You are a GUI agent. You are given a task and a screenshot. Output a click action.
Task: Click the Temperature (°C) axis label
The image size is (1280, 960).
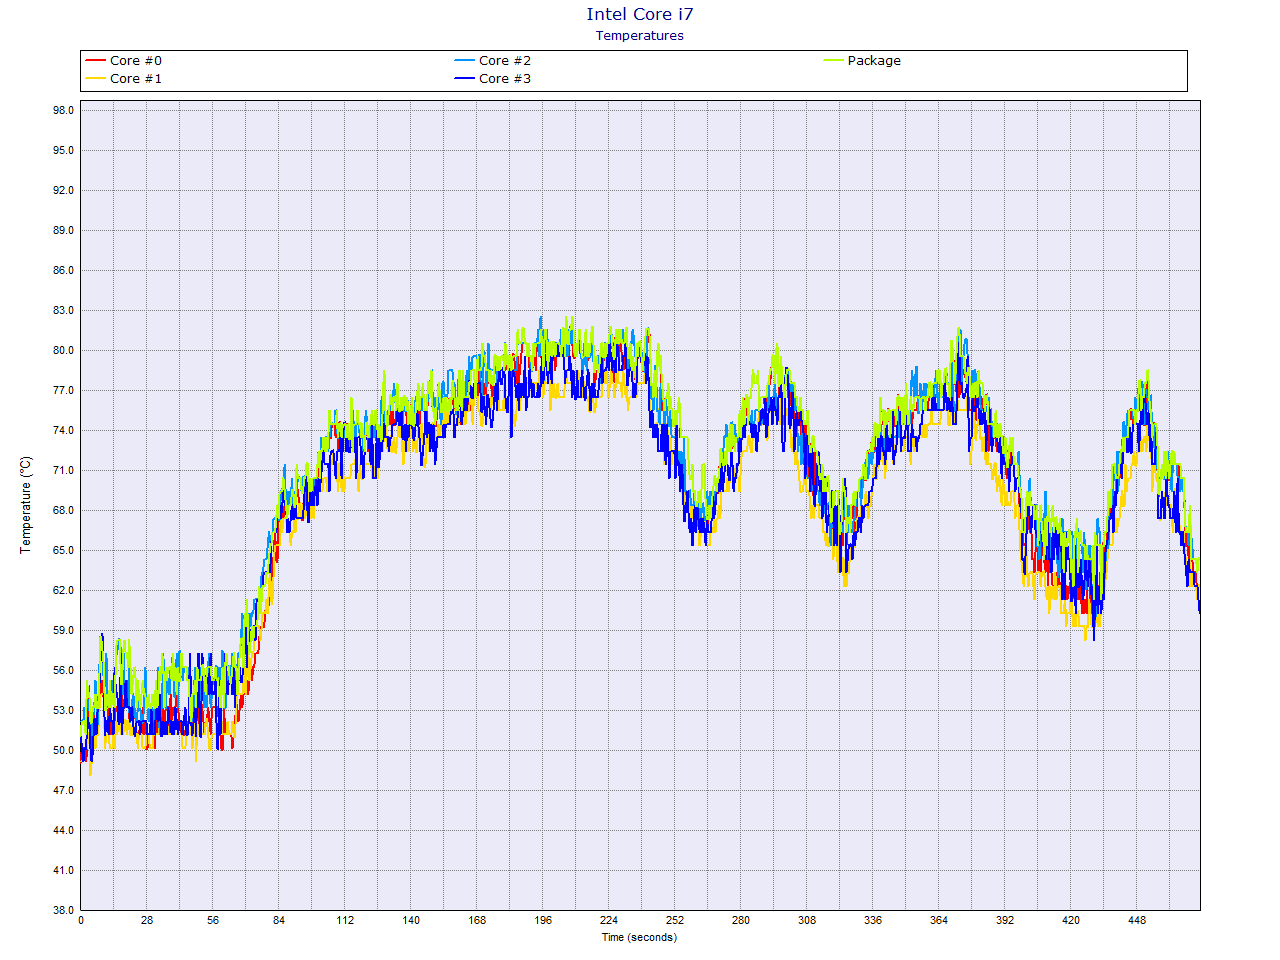(26, 505)
